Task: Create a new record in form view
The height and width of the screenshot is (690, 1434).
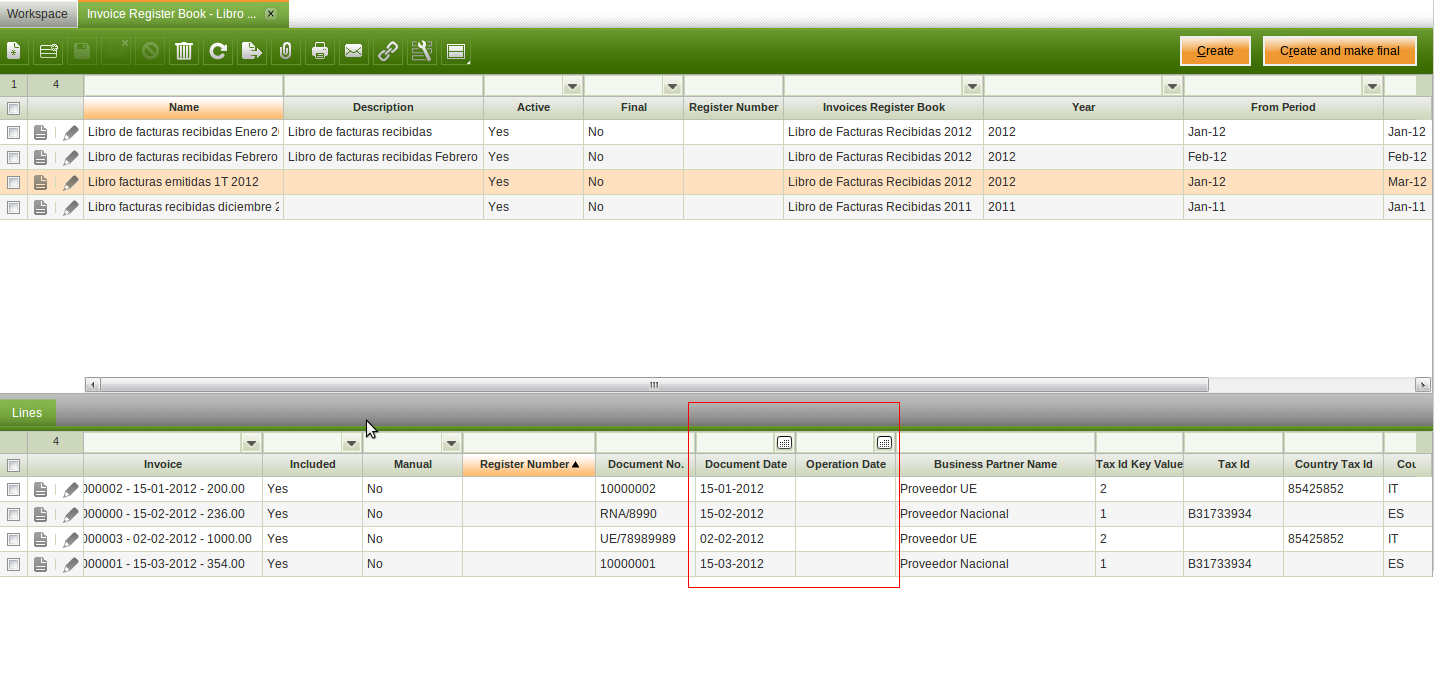Action: click(14, 51)
